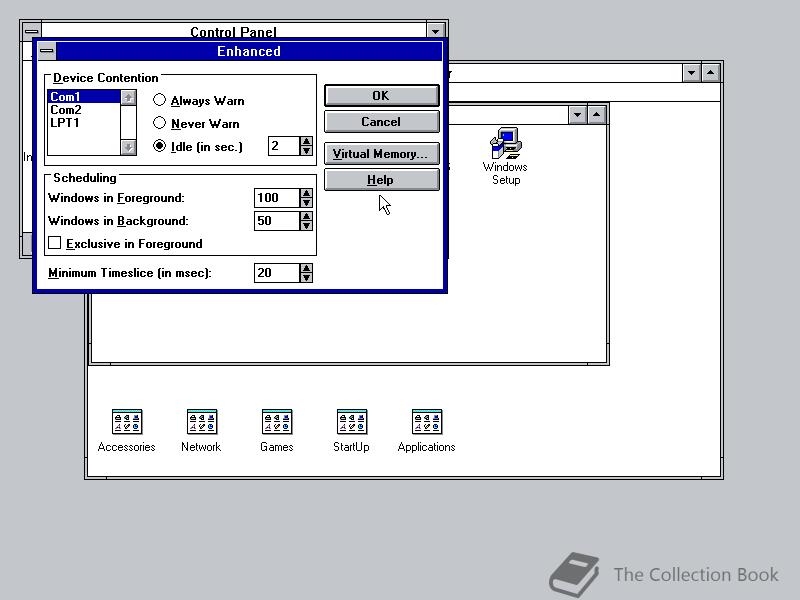The width and height of the screenshot is (800, 600).
Task: Increase Windows in Foreground value
Action: pos(306,193)
